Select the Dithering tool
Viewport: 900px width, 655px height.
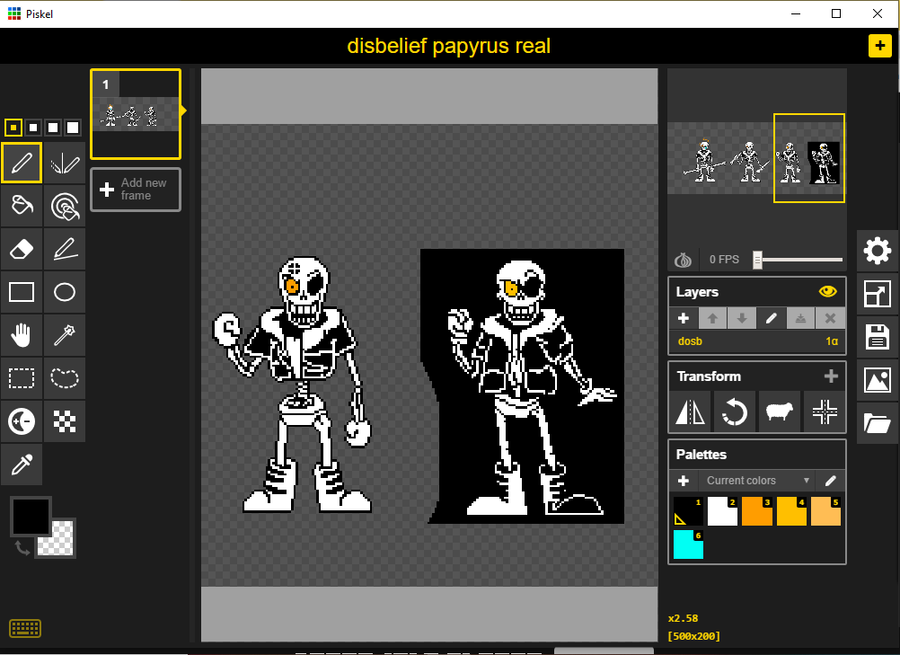[65, 421]
